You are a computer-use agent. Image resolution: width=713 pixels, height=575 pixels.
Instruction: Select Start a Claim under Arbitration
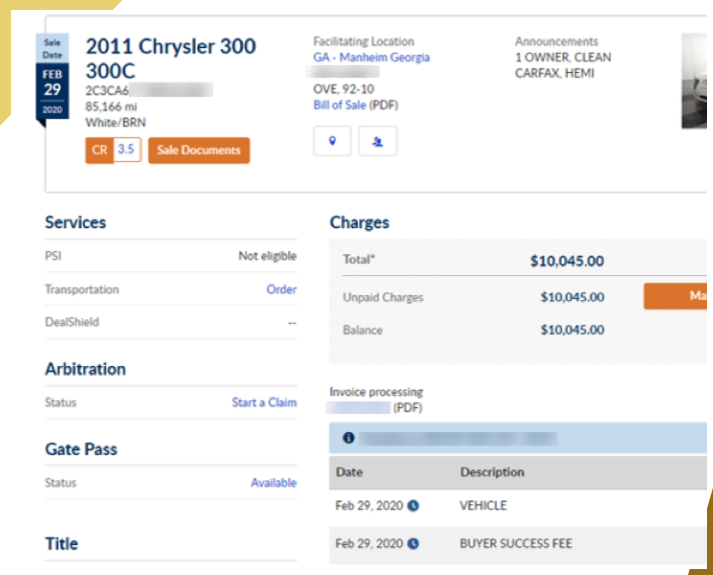tap(264, 402)
